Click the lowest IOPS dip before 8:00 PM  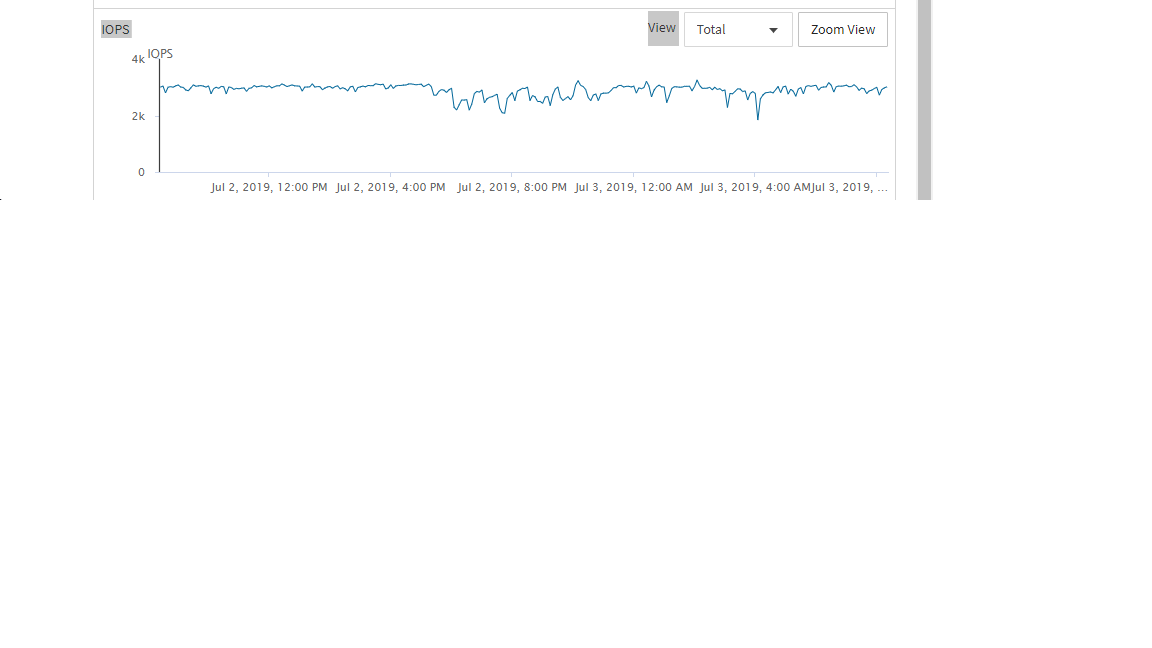503,113
